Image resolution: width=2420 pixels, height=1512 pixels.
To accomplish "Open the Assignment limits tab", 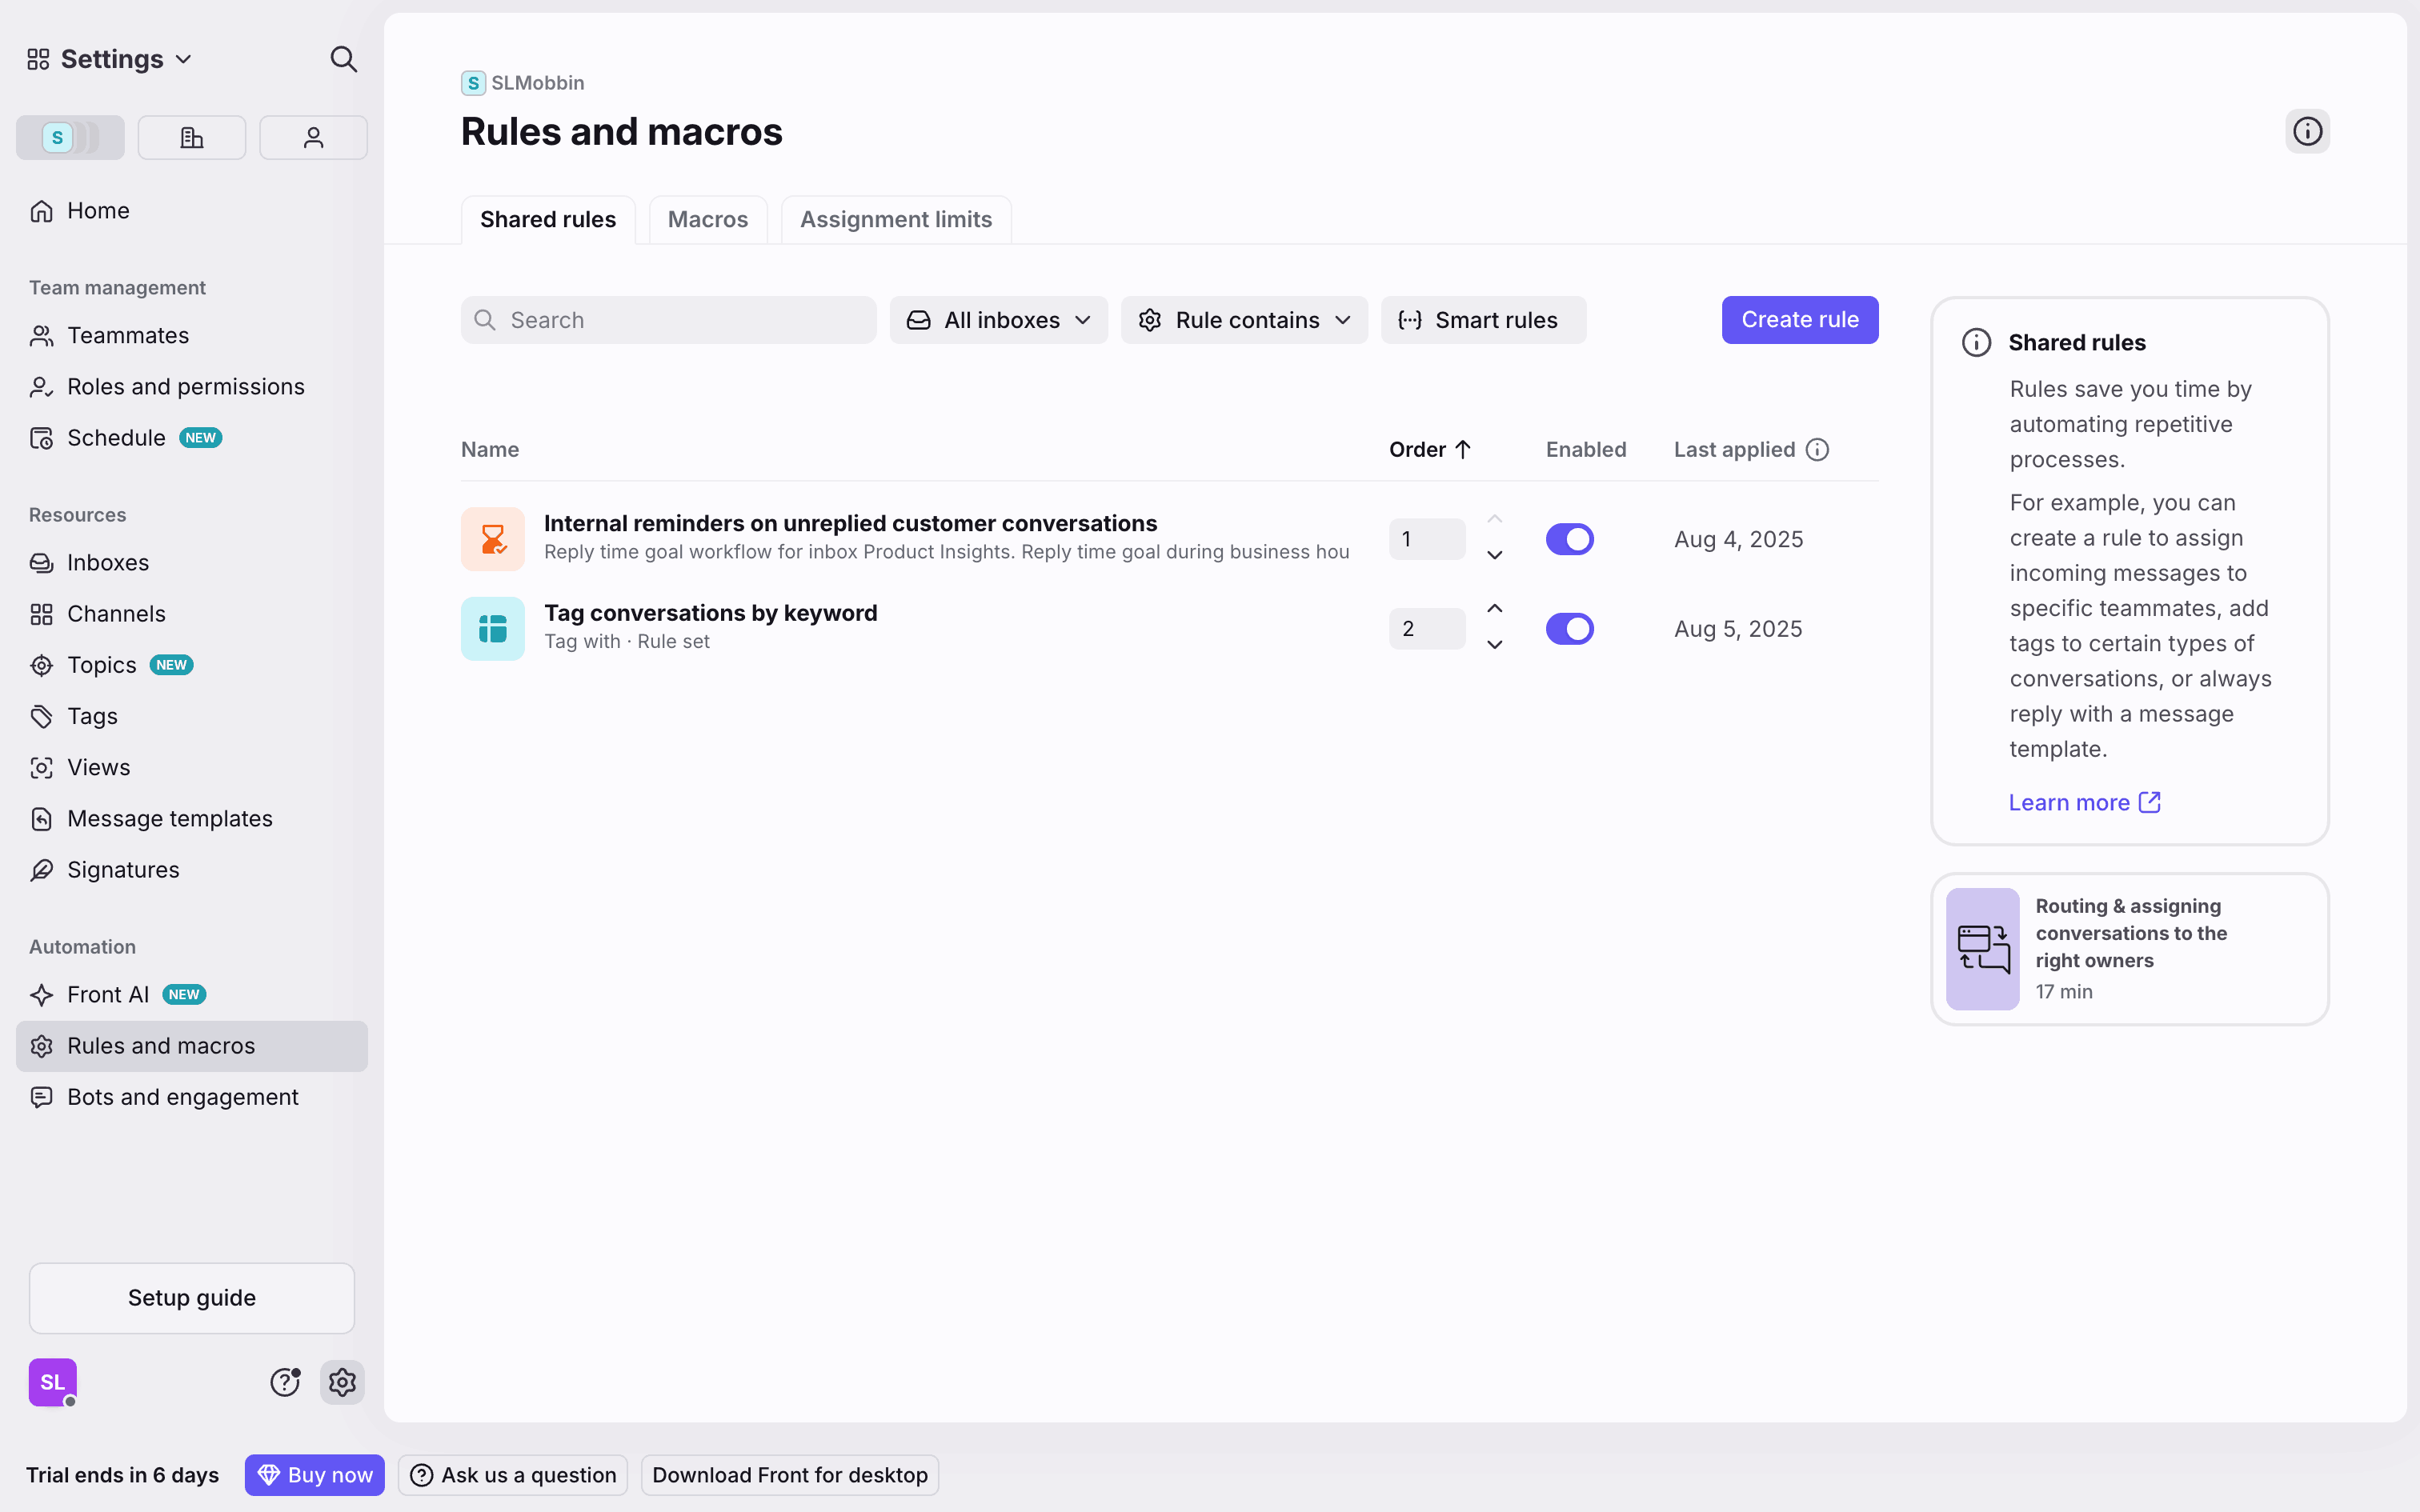I will (895, 219).
